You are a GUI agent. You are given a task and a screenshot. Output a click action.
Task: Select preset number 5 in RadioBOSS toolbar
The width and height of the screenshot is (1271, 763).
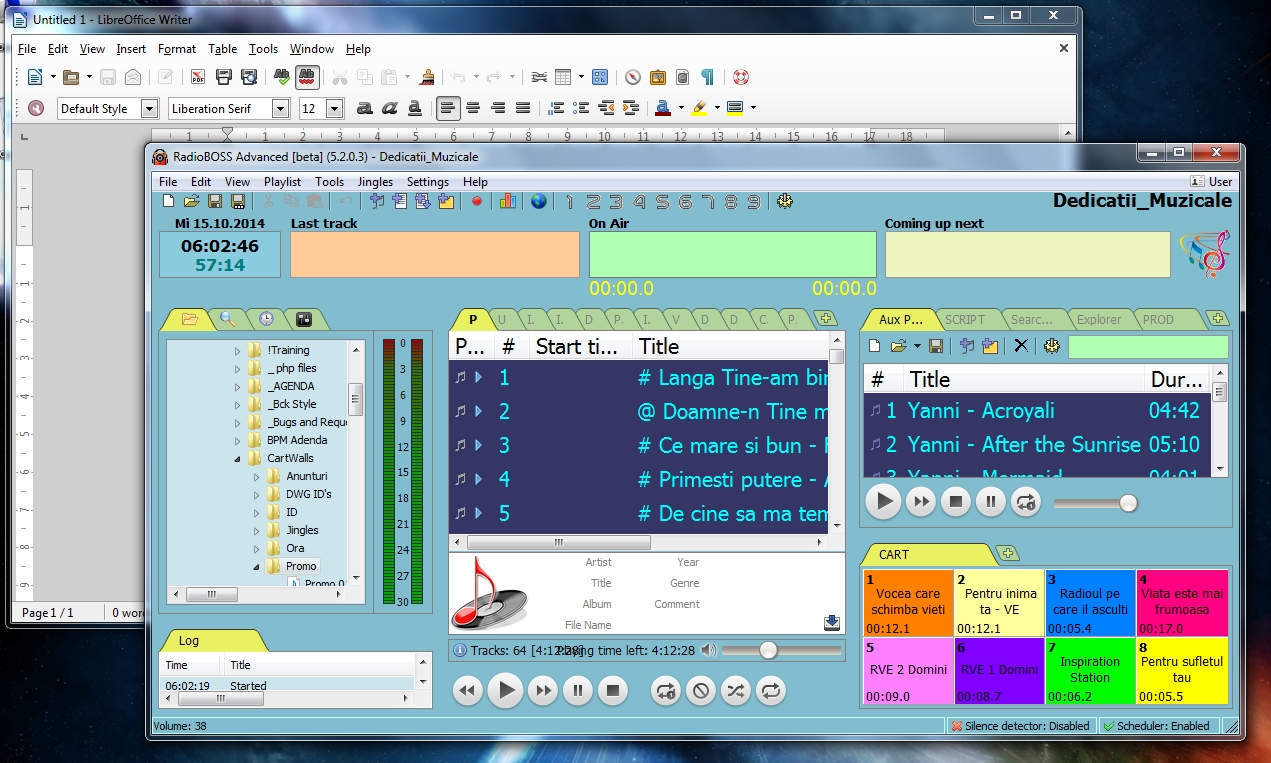pos(662,202)
